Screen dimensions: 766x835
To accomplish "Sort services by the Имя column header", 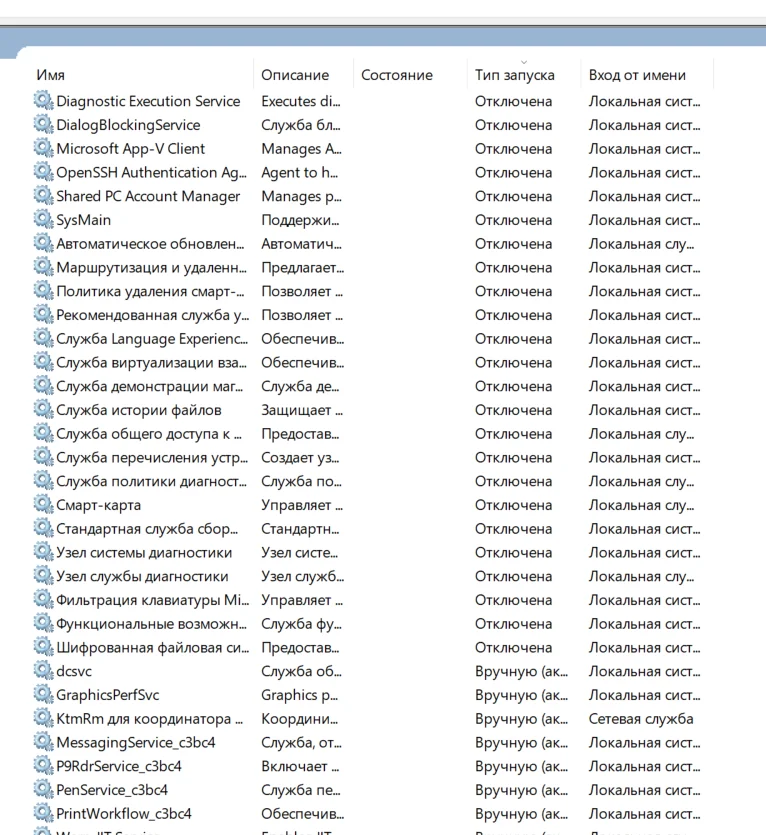I will pyautogui.click(x=51, y=75).
